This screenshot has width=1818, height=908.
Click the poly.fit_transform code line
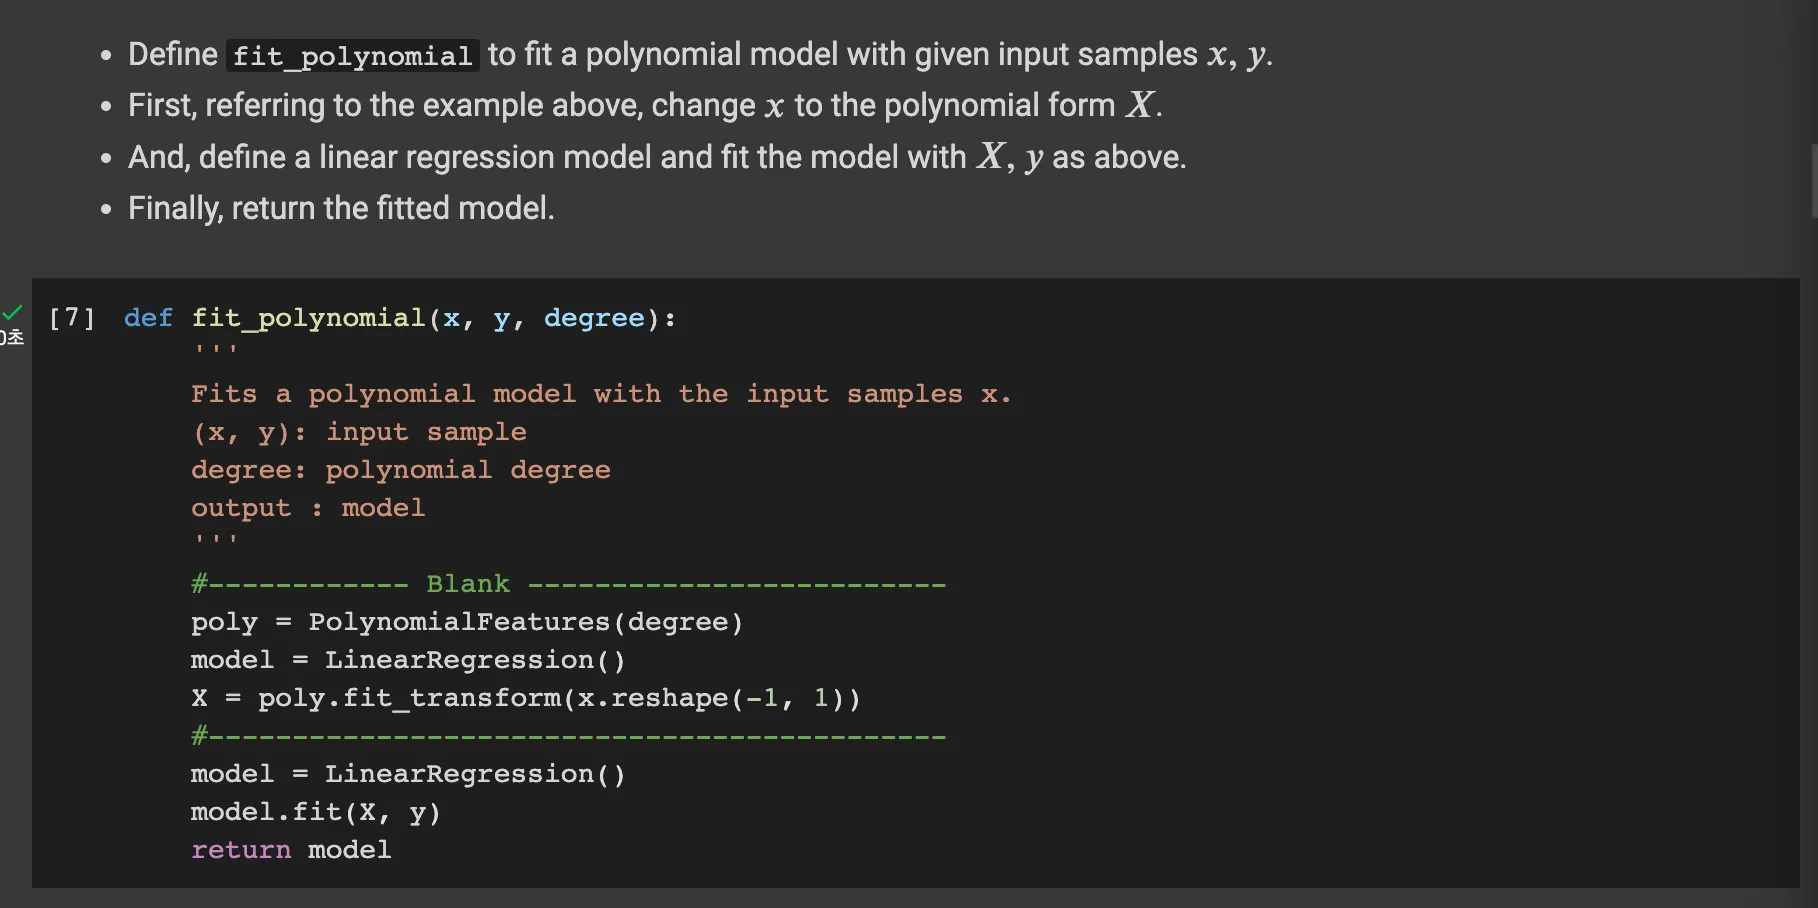point(525,698)
